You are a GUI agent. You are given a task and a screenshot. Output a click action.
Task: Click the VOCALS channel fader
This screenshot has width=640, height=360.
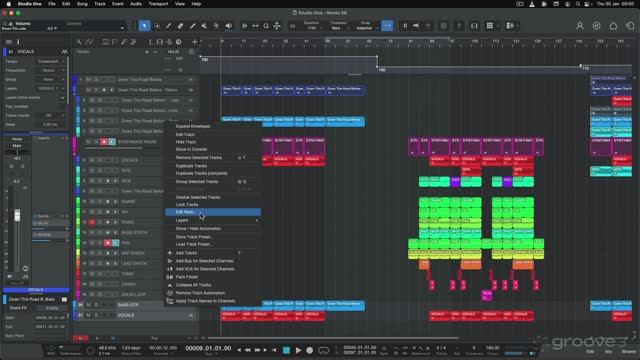17,215
